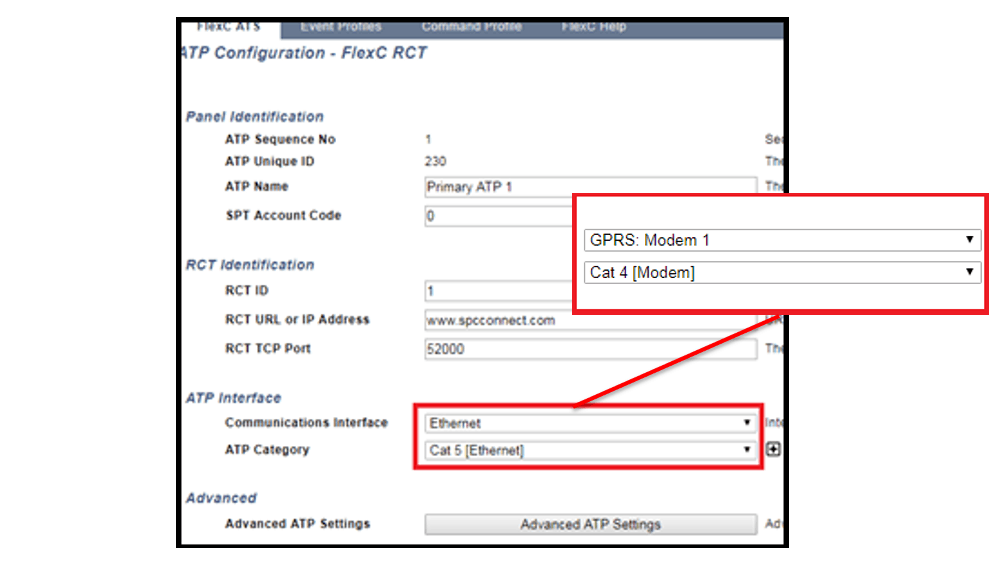Switch to the FlexC ATS tab
This screenshot has height=573, width=1001.
pos(228,27)
